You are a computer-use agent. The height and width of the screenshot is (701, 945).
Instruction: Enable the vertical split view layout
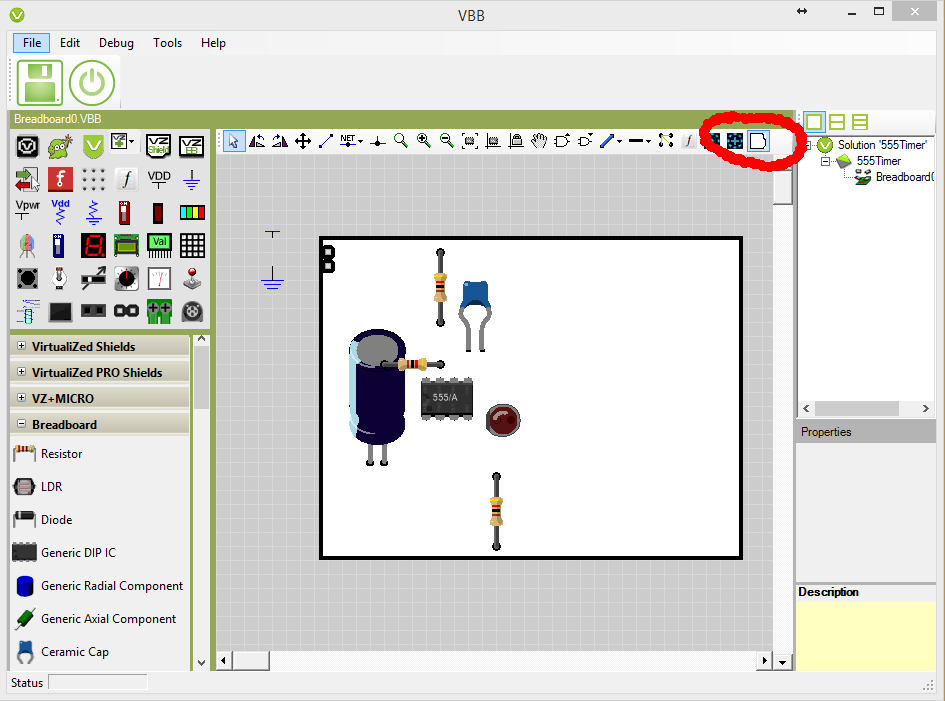coord(860,122)
